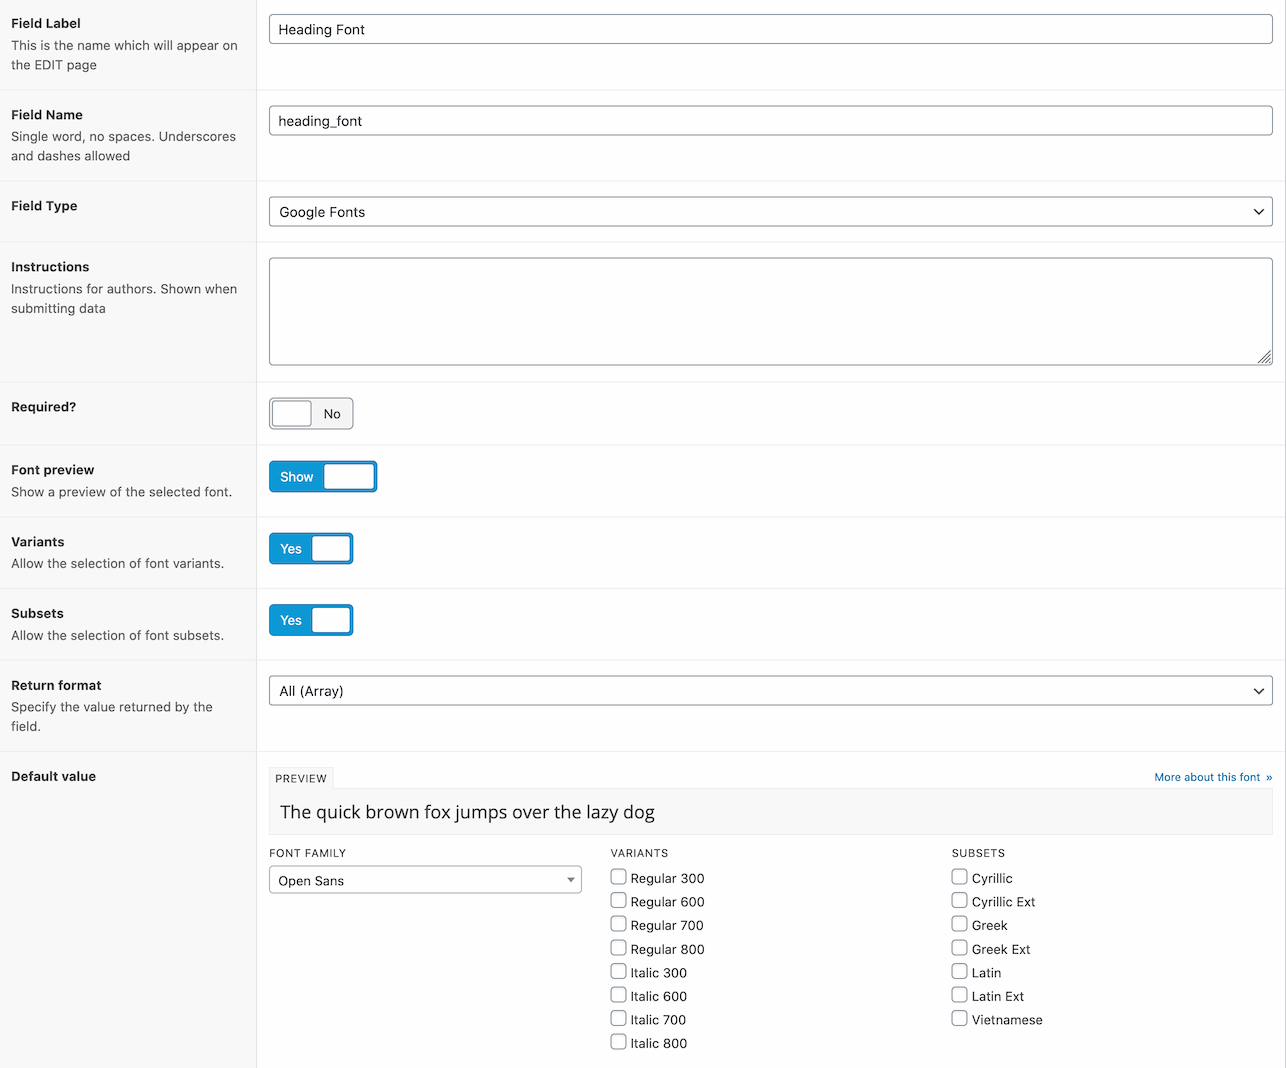Select the Italic 600 variant checkbox
The width and height of the screenshot is (1286, 1068).
619,995
